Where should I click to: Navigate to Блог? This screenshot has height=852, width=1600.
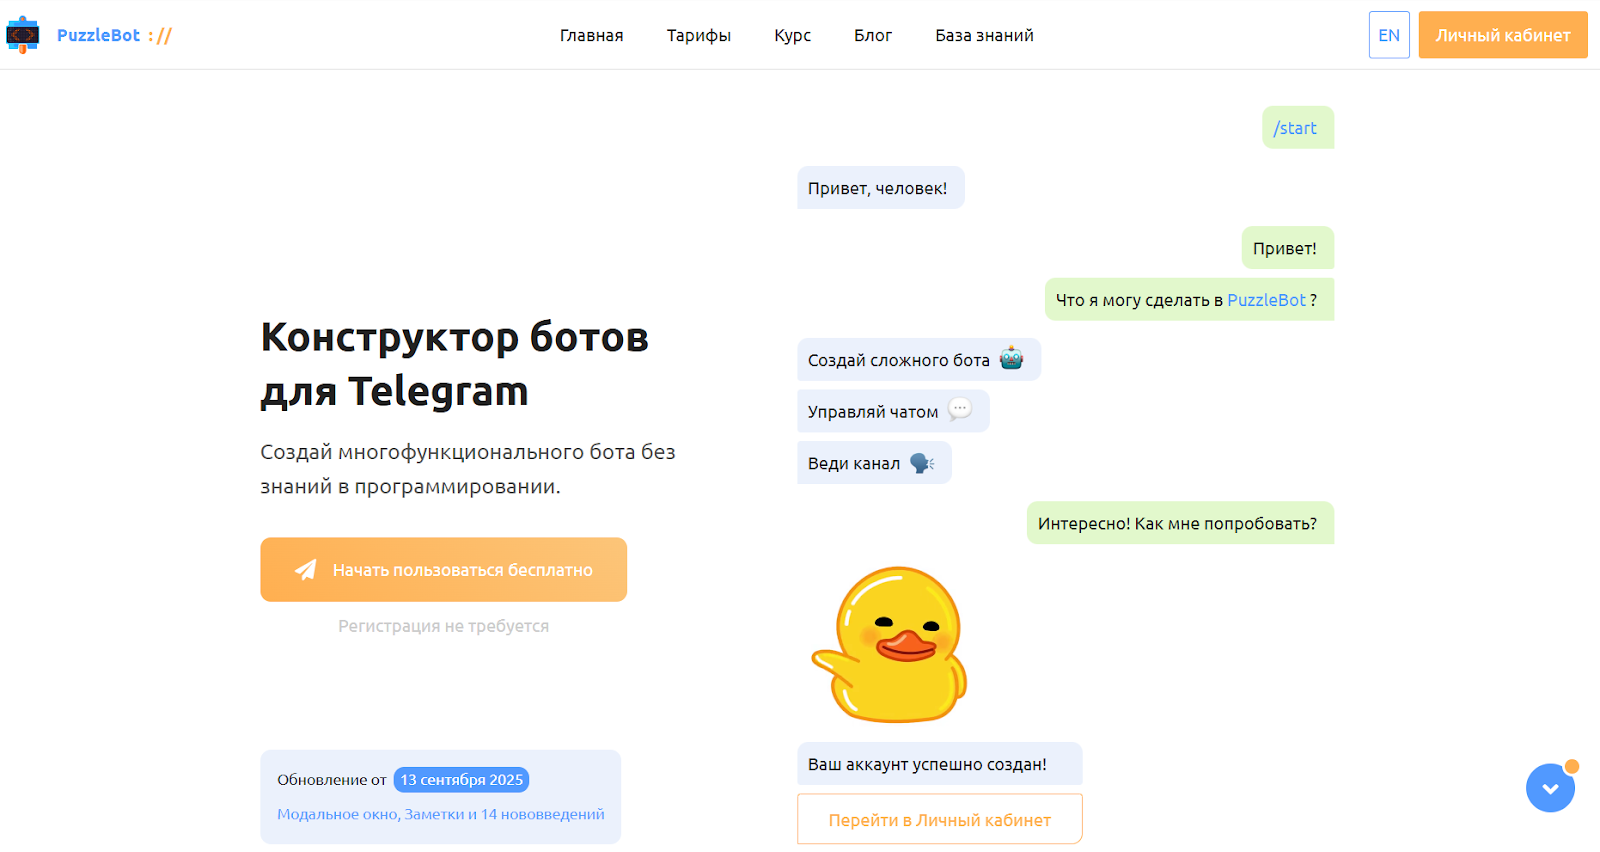(872, 35)
